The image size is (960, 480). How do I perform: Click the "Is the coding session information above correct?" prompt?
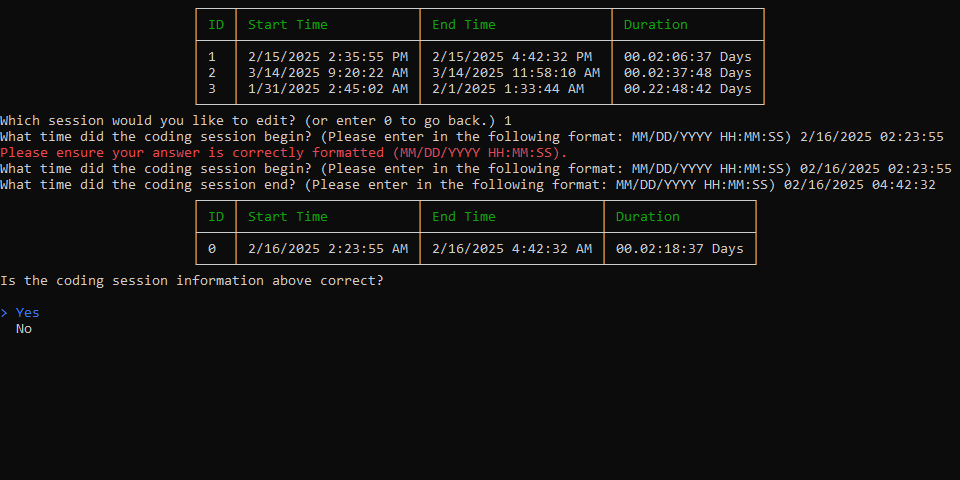[x=192, y=281]
